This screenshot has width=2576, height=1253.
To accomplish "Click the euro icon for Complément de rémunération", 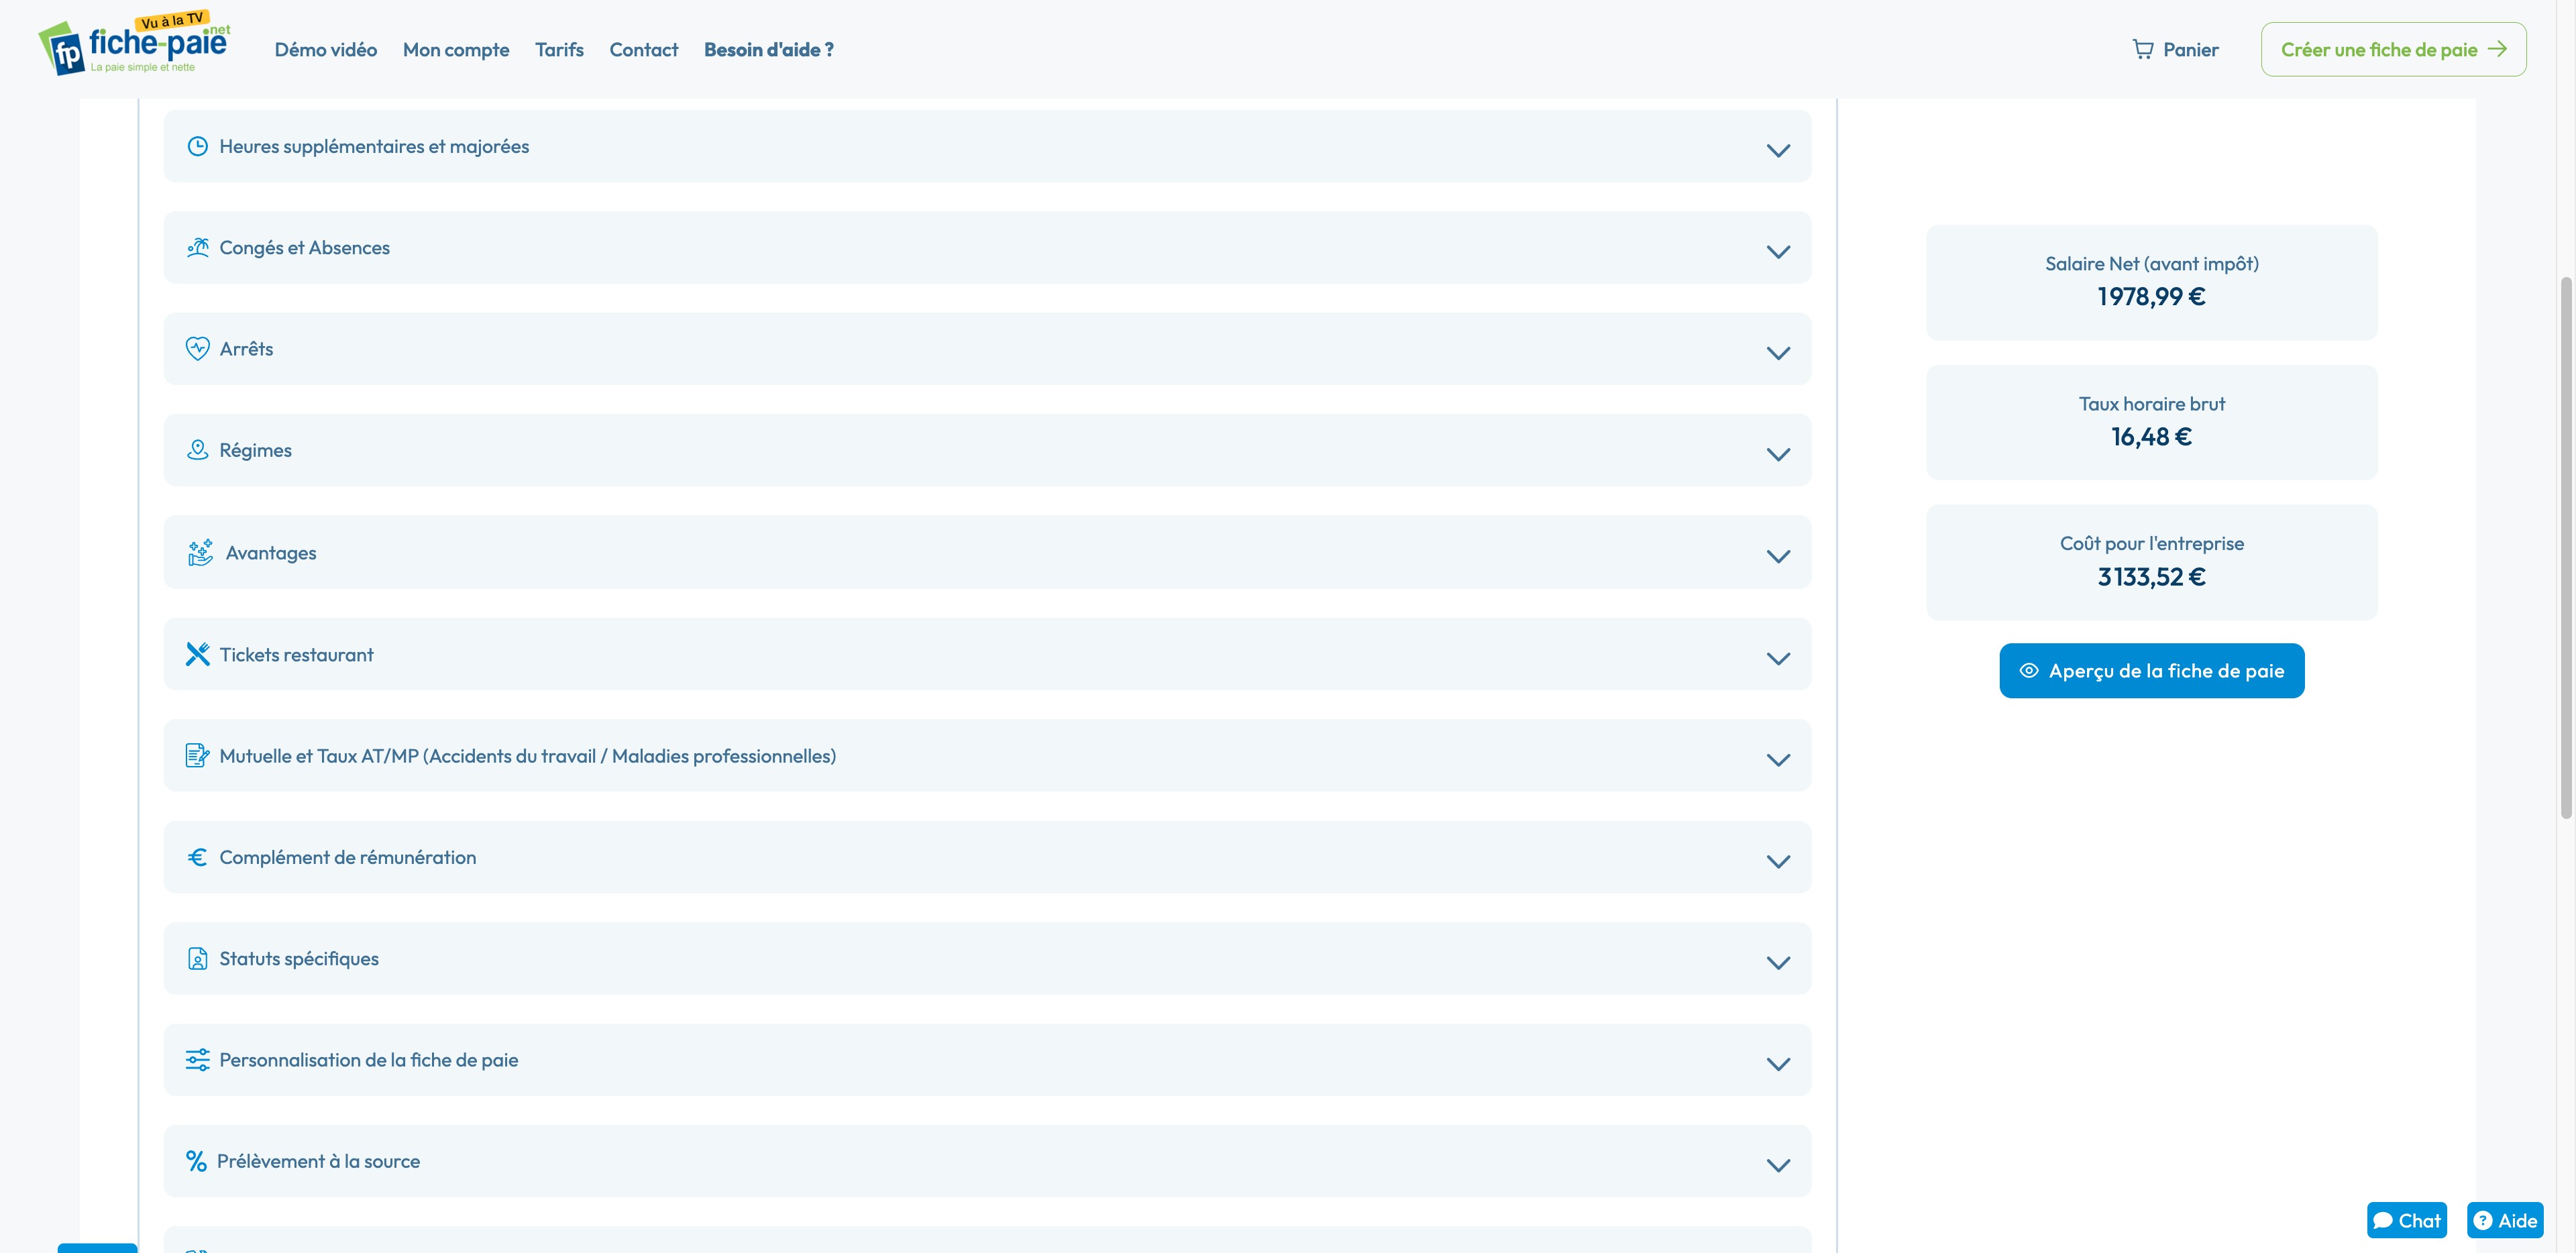I will click(197, 857).
